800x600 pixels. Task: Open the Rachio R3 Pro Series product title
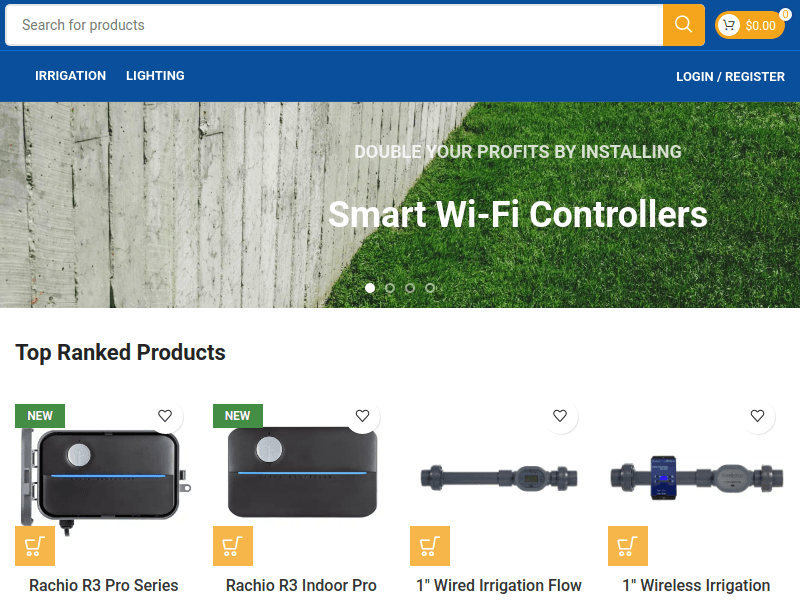click(104, 585)
